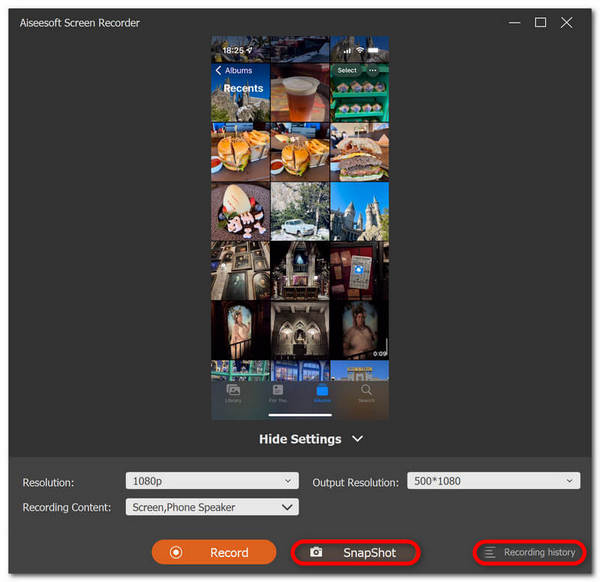The width and height of the screenshot is (600, 582).
Task: Start recording with the orange Record button
Action: point(214,552)
